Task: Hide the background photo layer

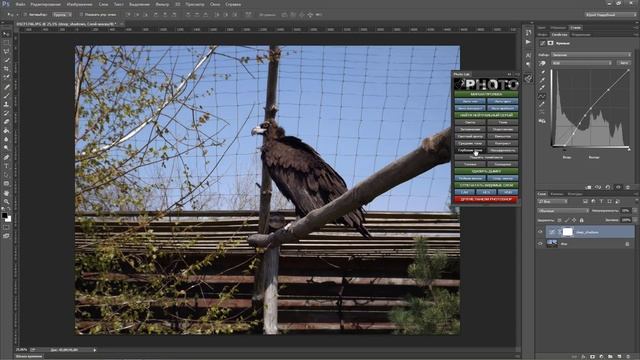Action: pyautogui.click(x=540, y=243)
